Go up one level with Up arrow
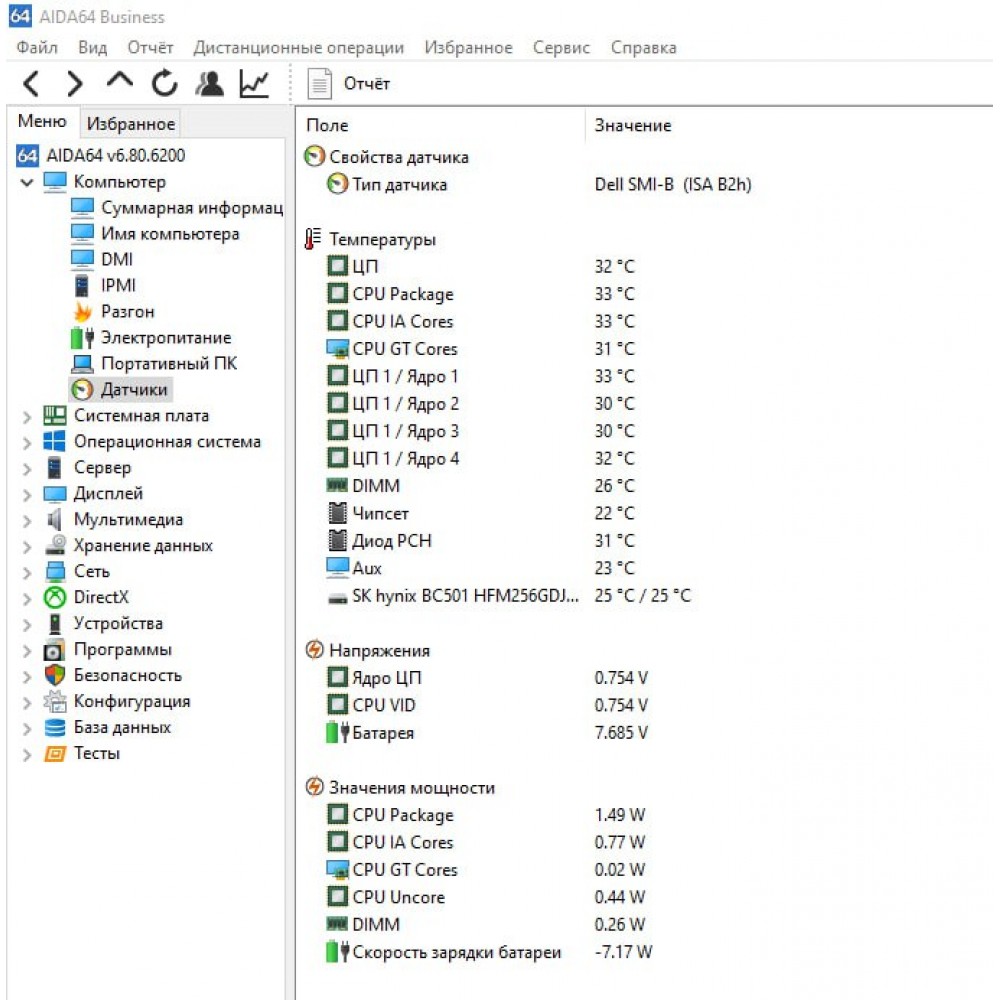The height and width of the screenshot is (1000, 1000). pyautogui.click(x=120, y=81)
